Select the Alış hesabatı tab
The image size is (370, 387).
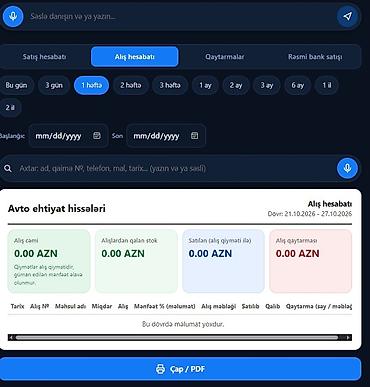135,57
